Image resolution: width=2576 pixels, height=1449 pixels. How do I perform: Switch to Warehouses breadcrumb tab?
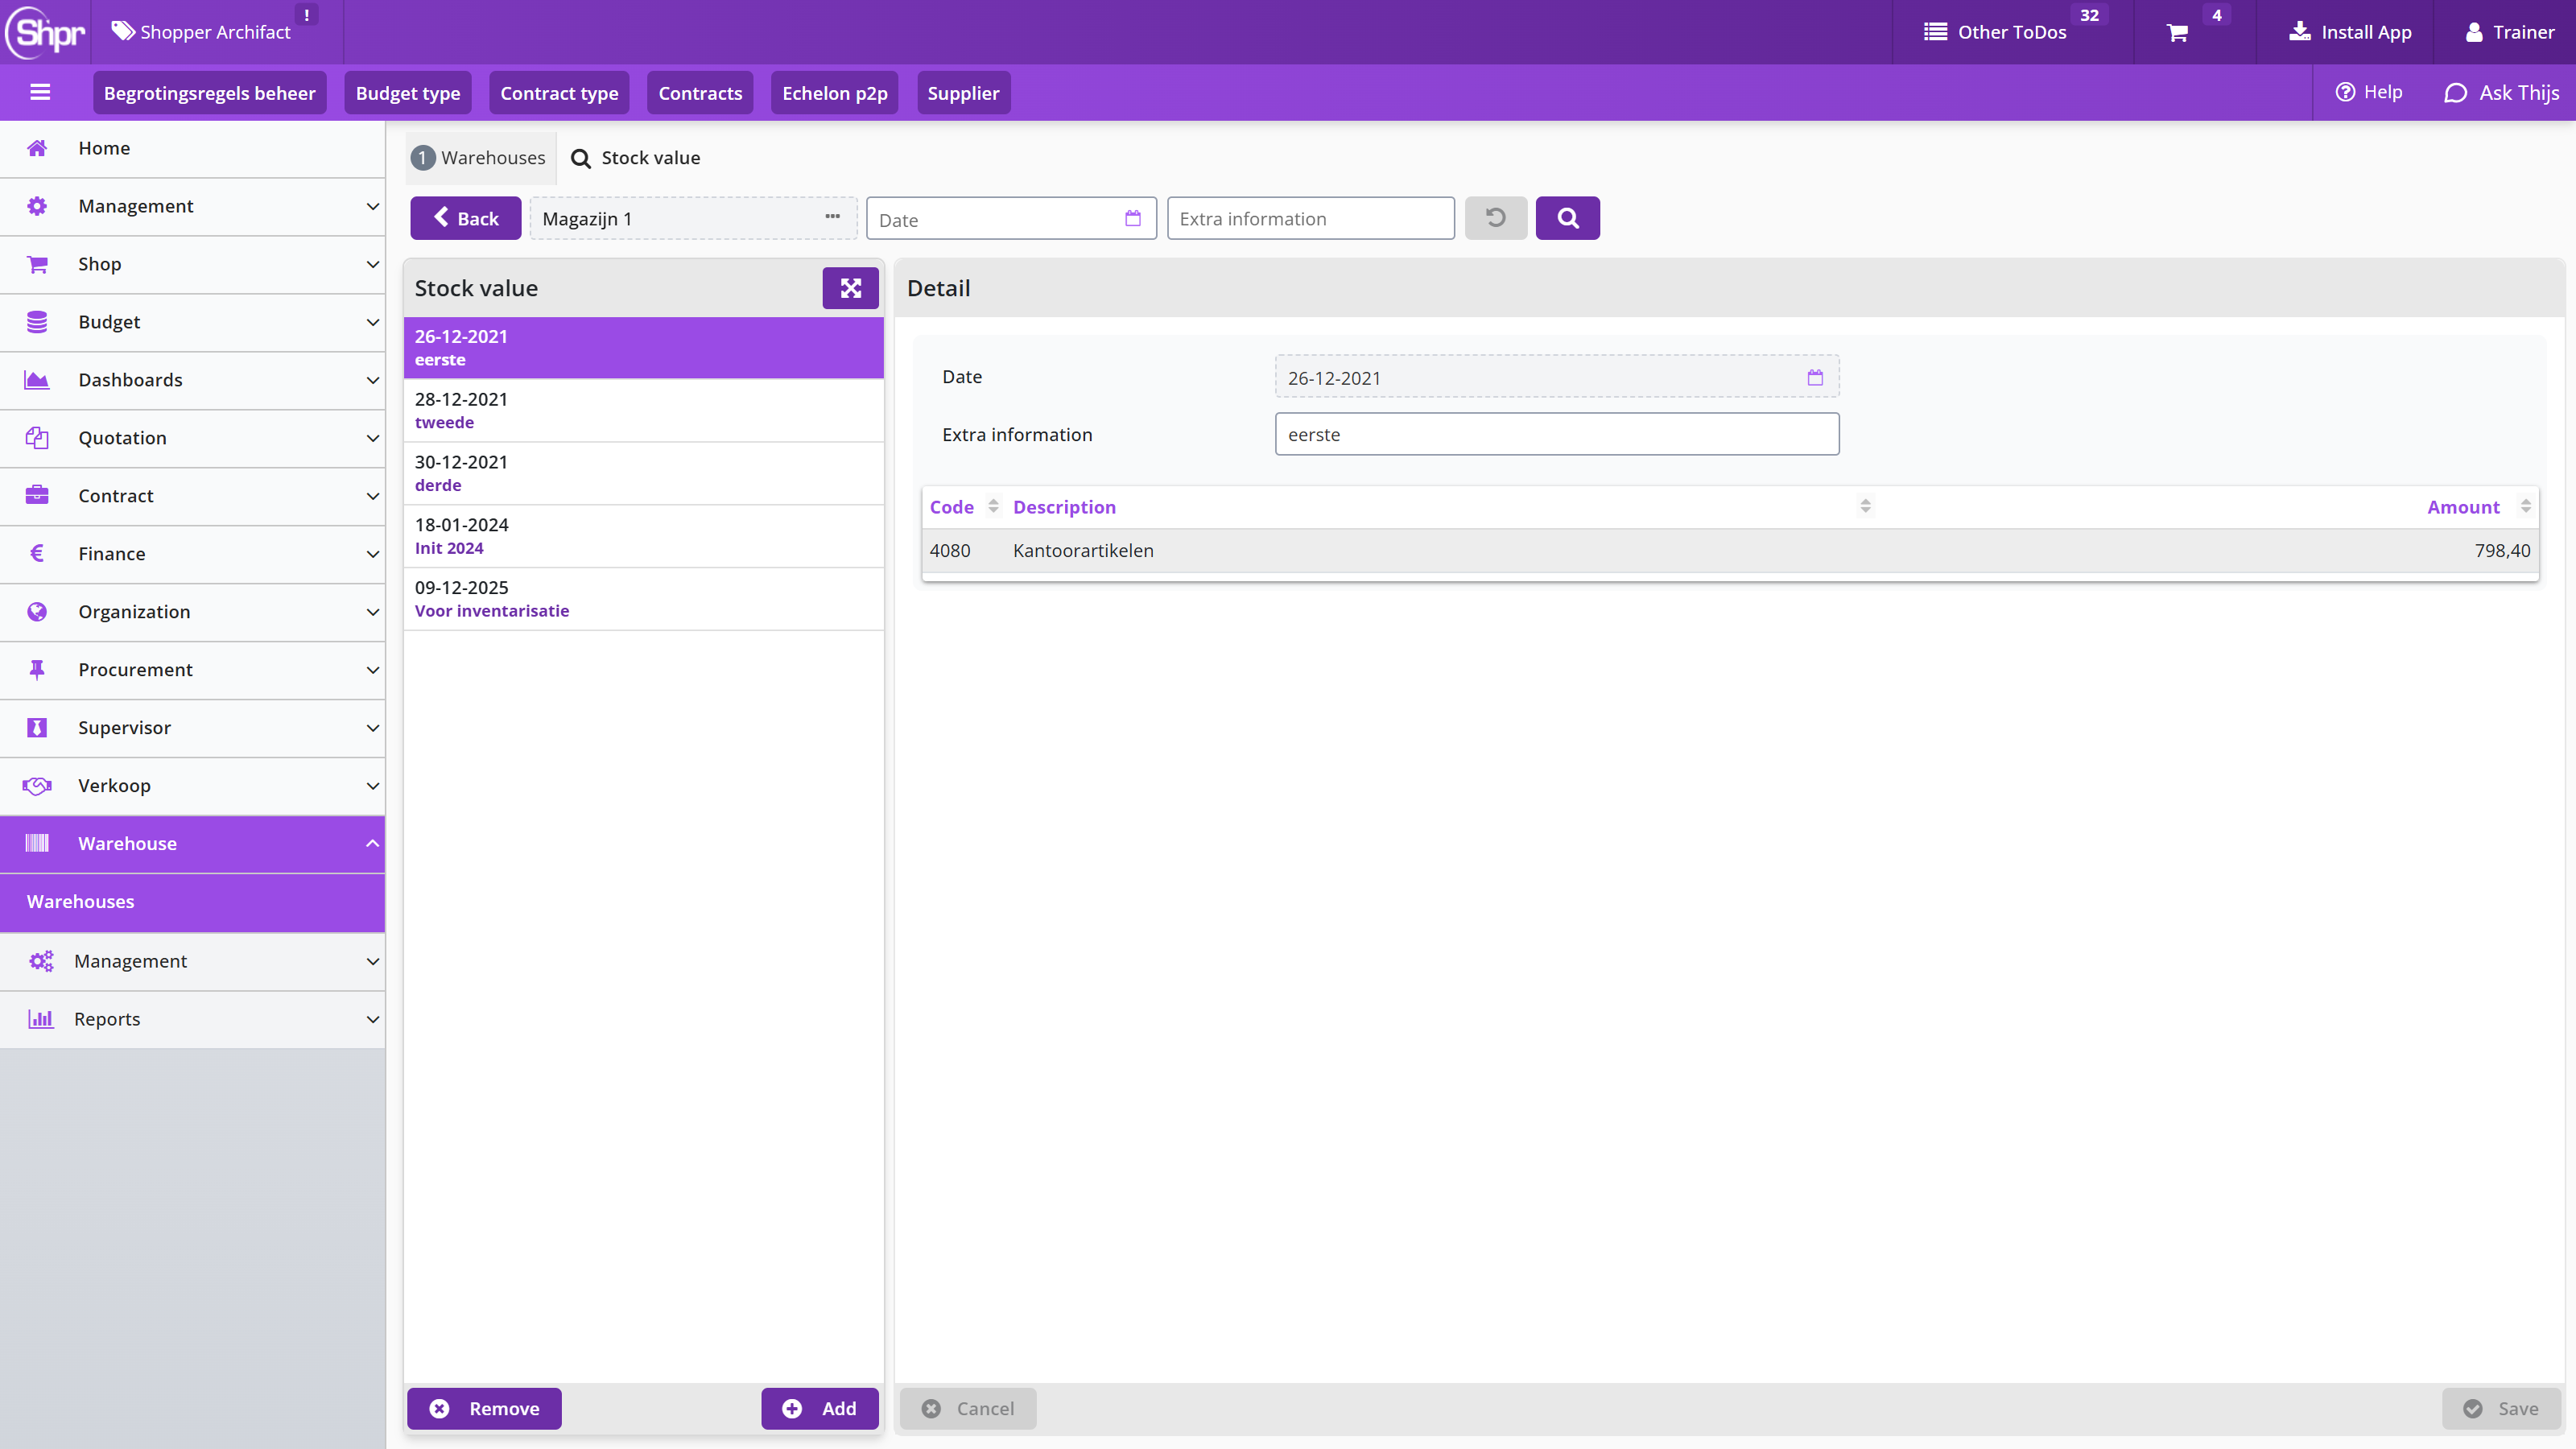pyautogui.click(x=480, y=158)
